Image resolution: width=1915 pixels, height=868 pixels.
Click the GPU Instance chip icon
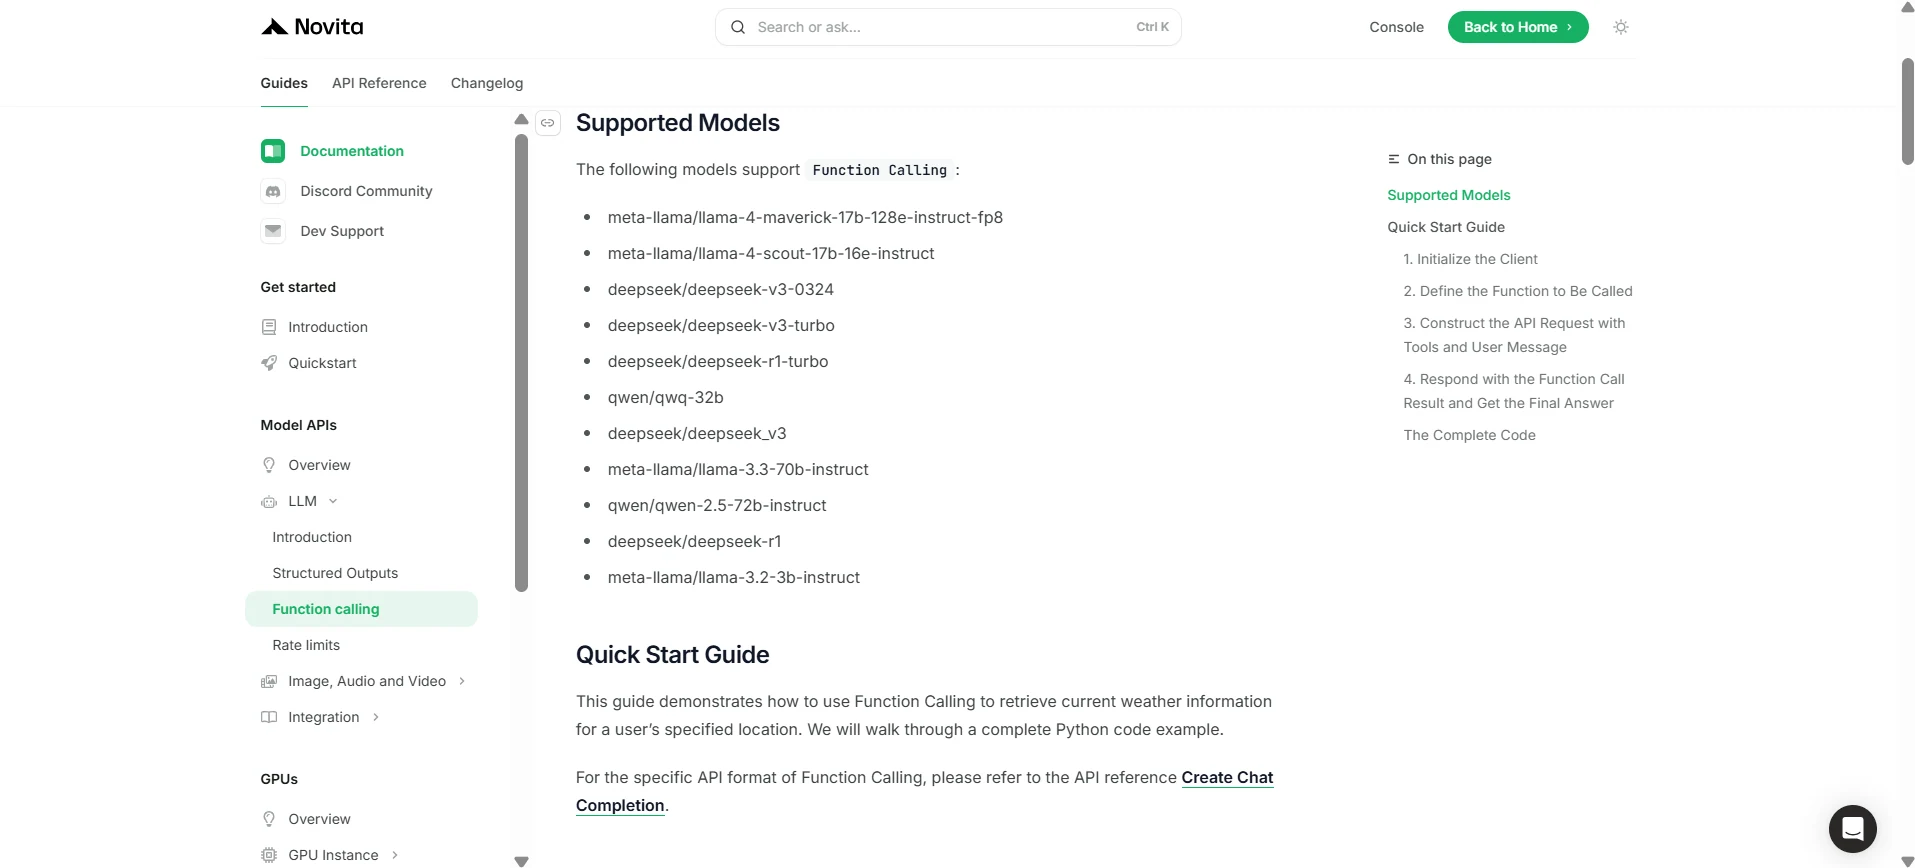coord(269,855)
